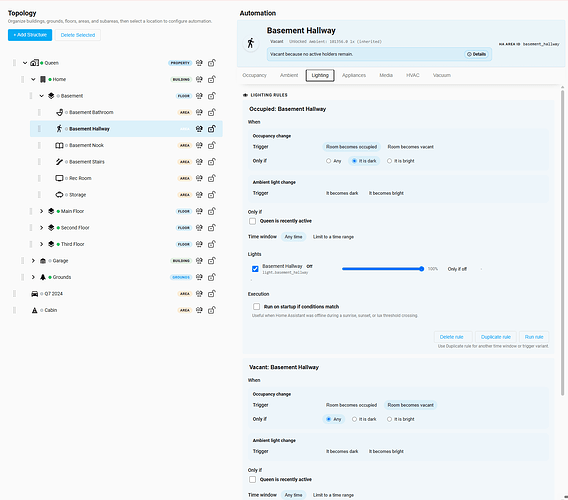Select 'It is bright' radio in Occupied rule
This screenshot has height=500, width=568.
(x=389, y=161)
